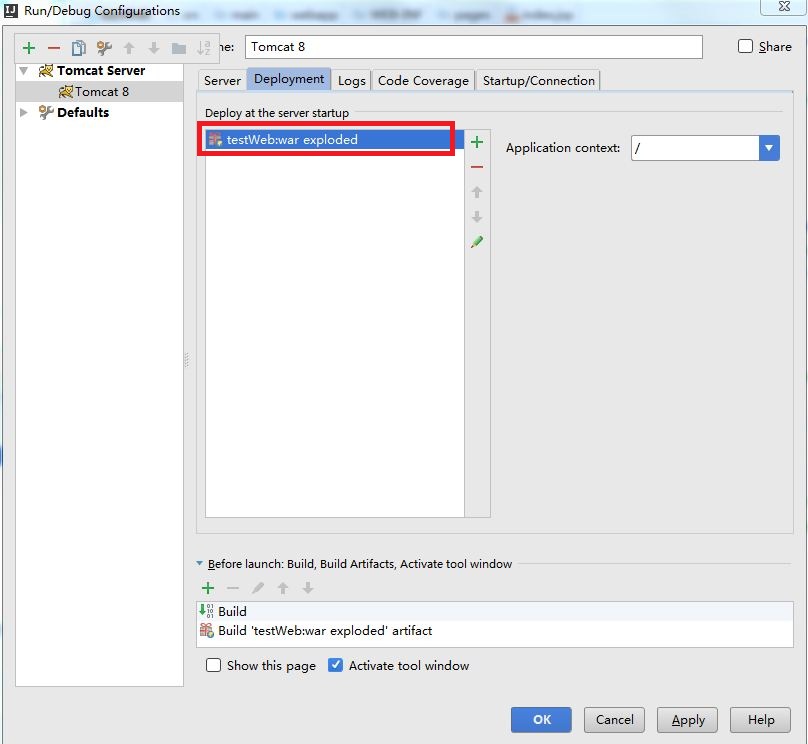Move deployment artifact up

pos(477,192)
